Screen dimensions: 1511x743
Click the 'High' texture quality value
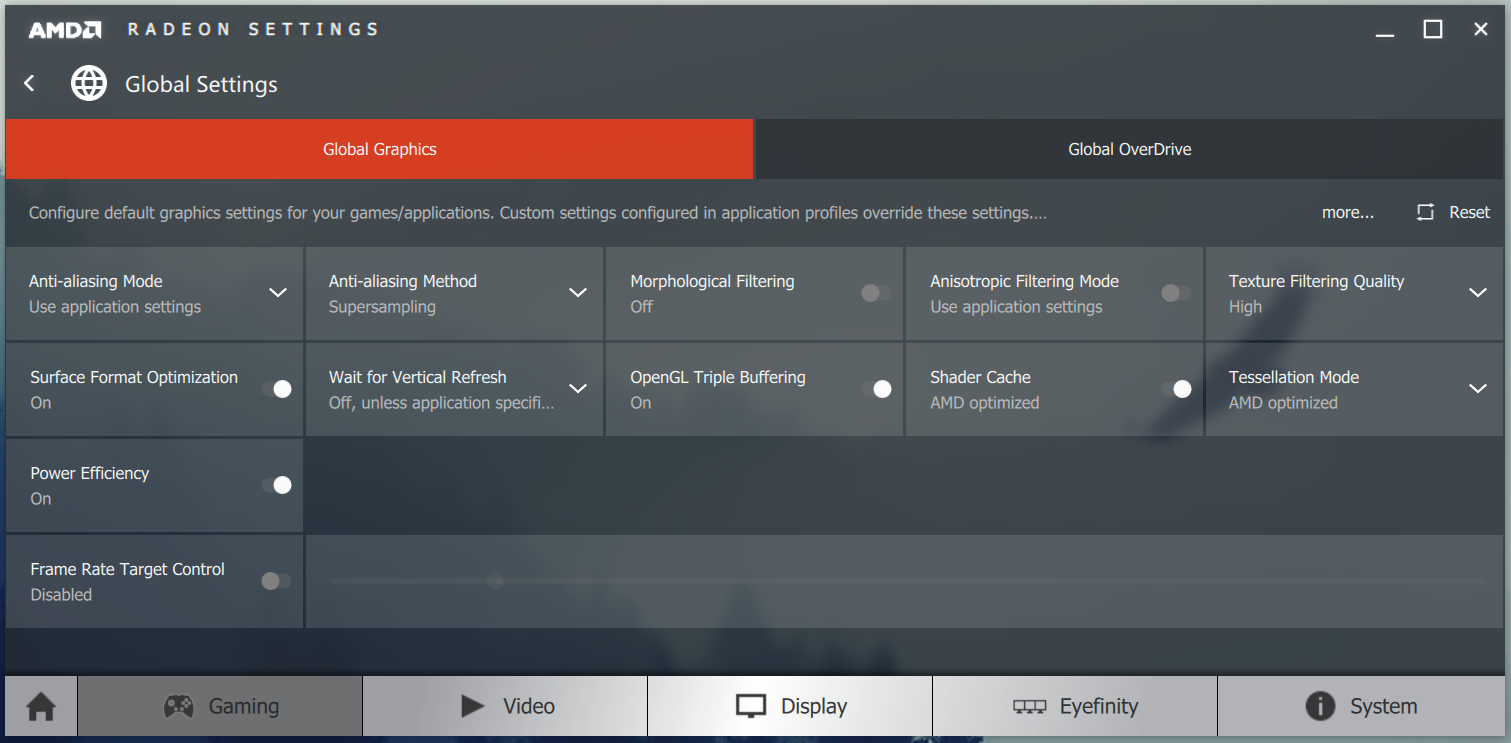click(1245, 307)
